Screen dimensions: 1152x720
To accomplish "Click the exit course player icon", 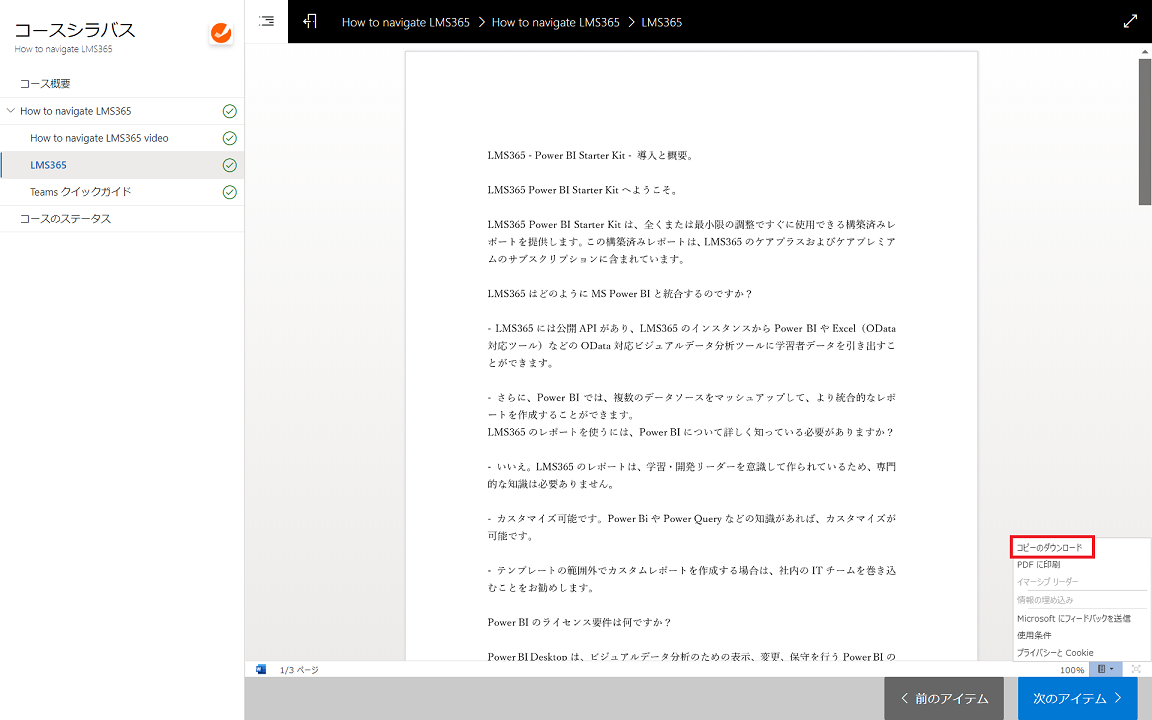I will (311, 20).
